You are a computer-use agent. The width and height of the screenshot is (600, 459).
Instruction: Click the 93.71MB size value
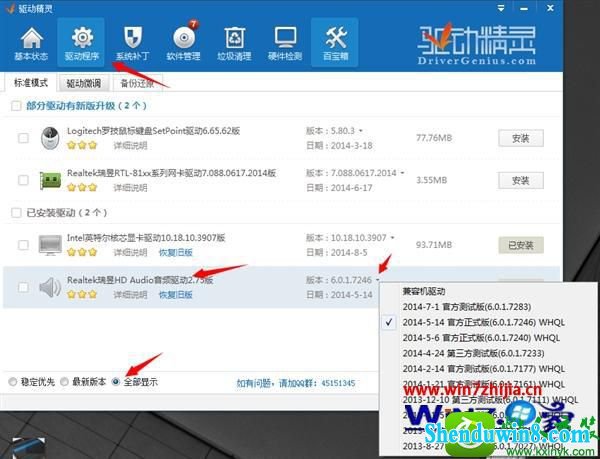pyautogui.click(x=434, y=245)
